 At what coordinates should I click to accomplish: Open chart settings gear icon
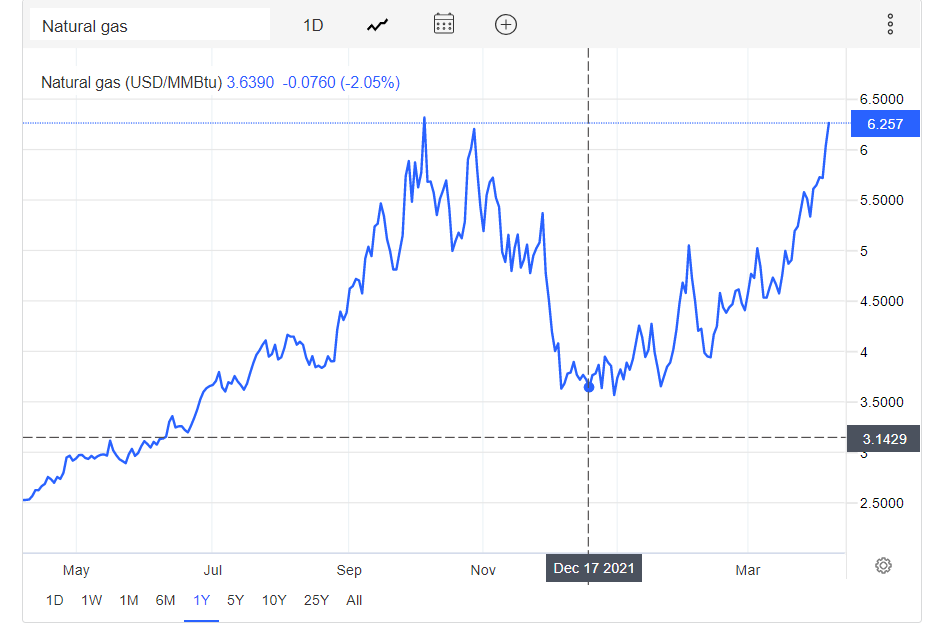click(883, 566)
